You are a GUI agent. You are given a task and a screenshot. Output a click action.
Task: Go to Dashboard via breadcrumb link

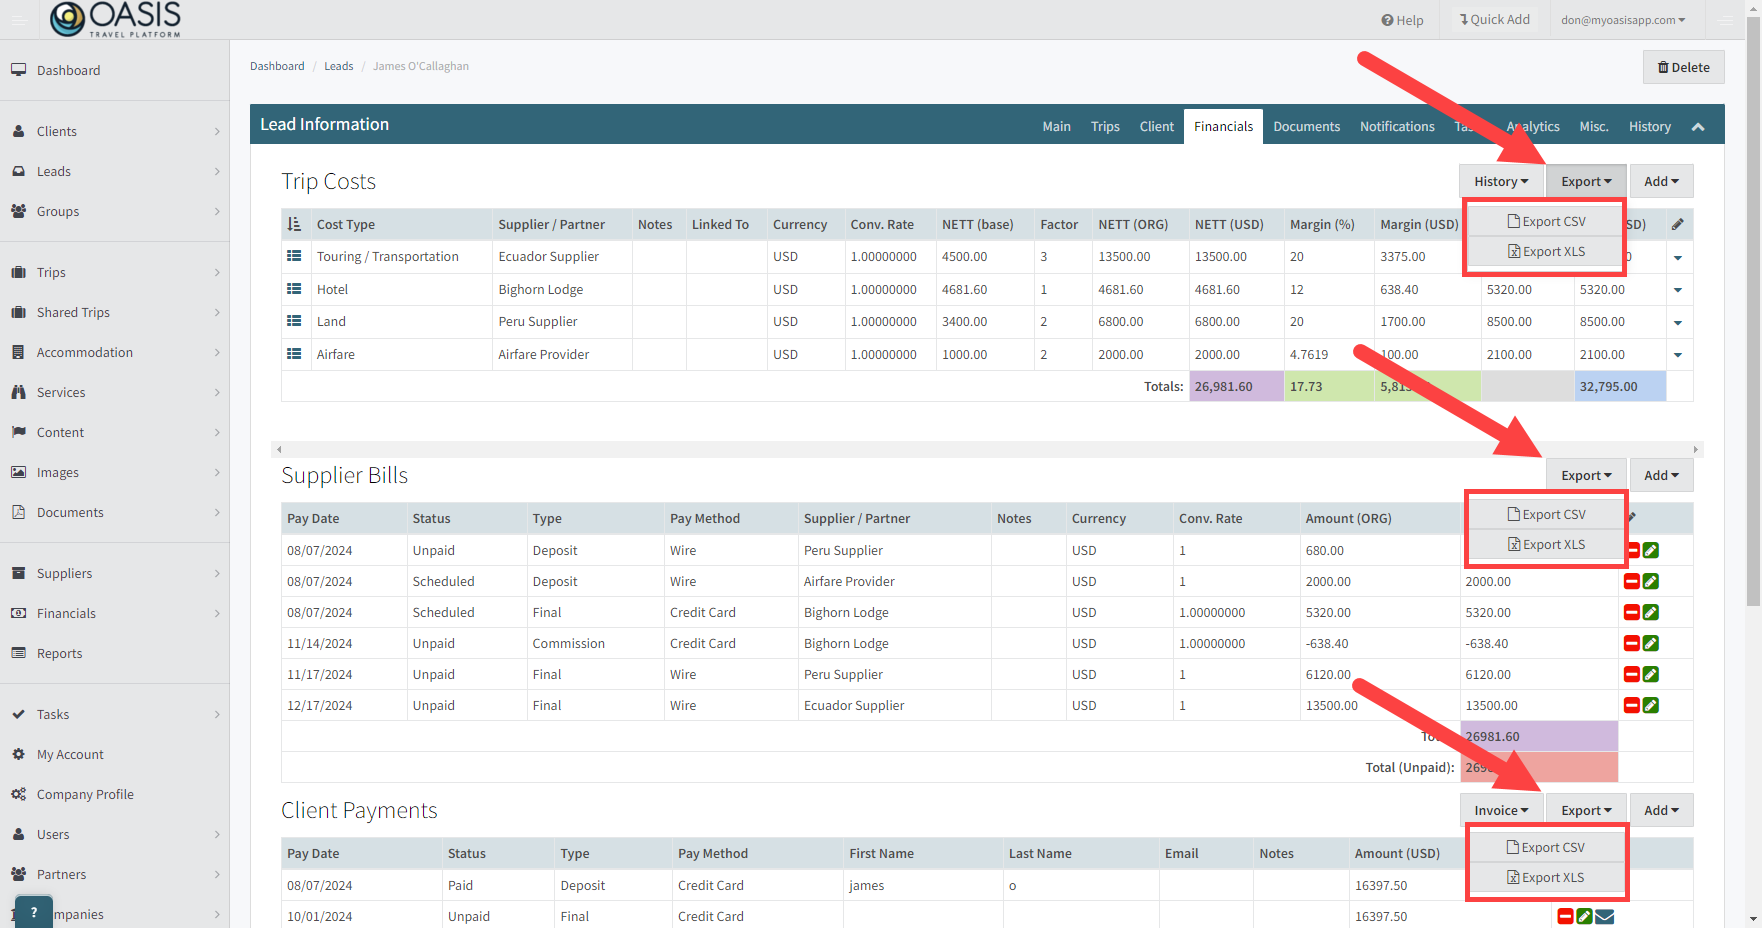click(x=277, y=66)
